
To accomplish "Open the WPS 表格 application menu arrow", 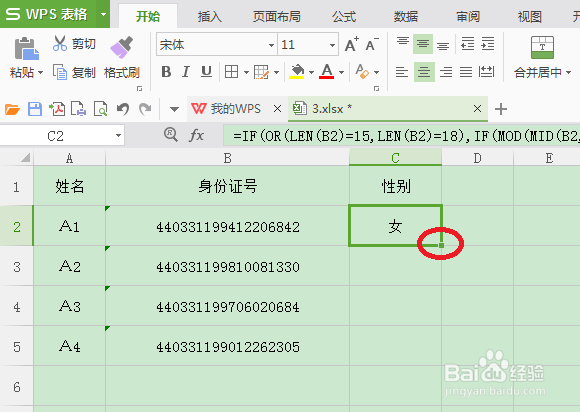I will pos(103,14).
